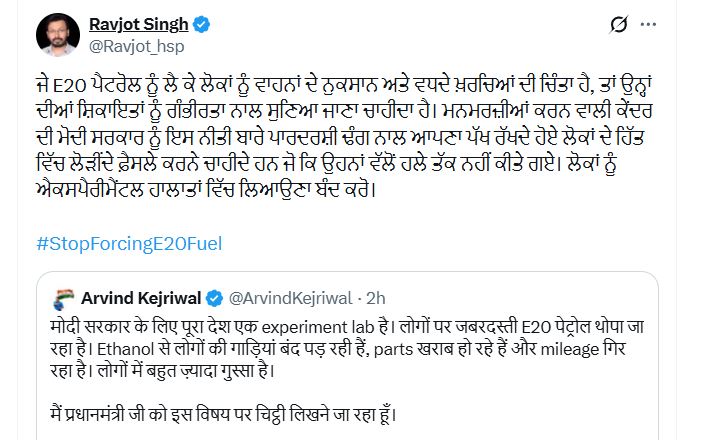Click the last Punjabi line ending "ਬੰਦ ਕਰੋ"
The height and width of the screenshot is (440, 704).
[x=206, y=190]
